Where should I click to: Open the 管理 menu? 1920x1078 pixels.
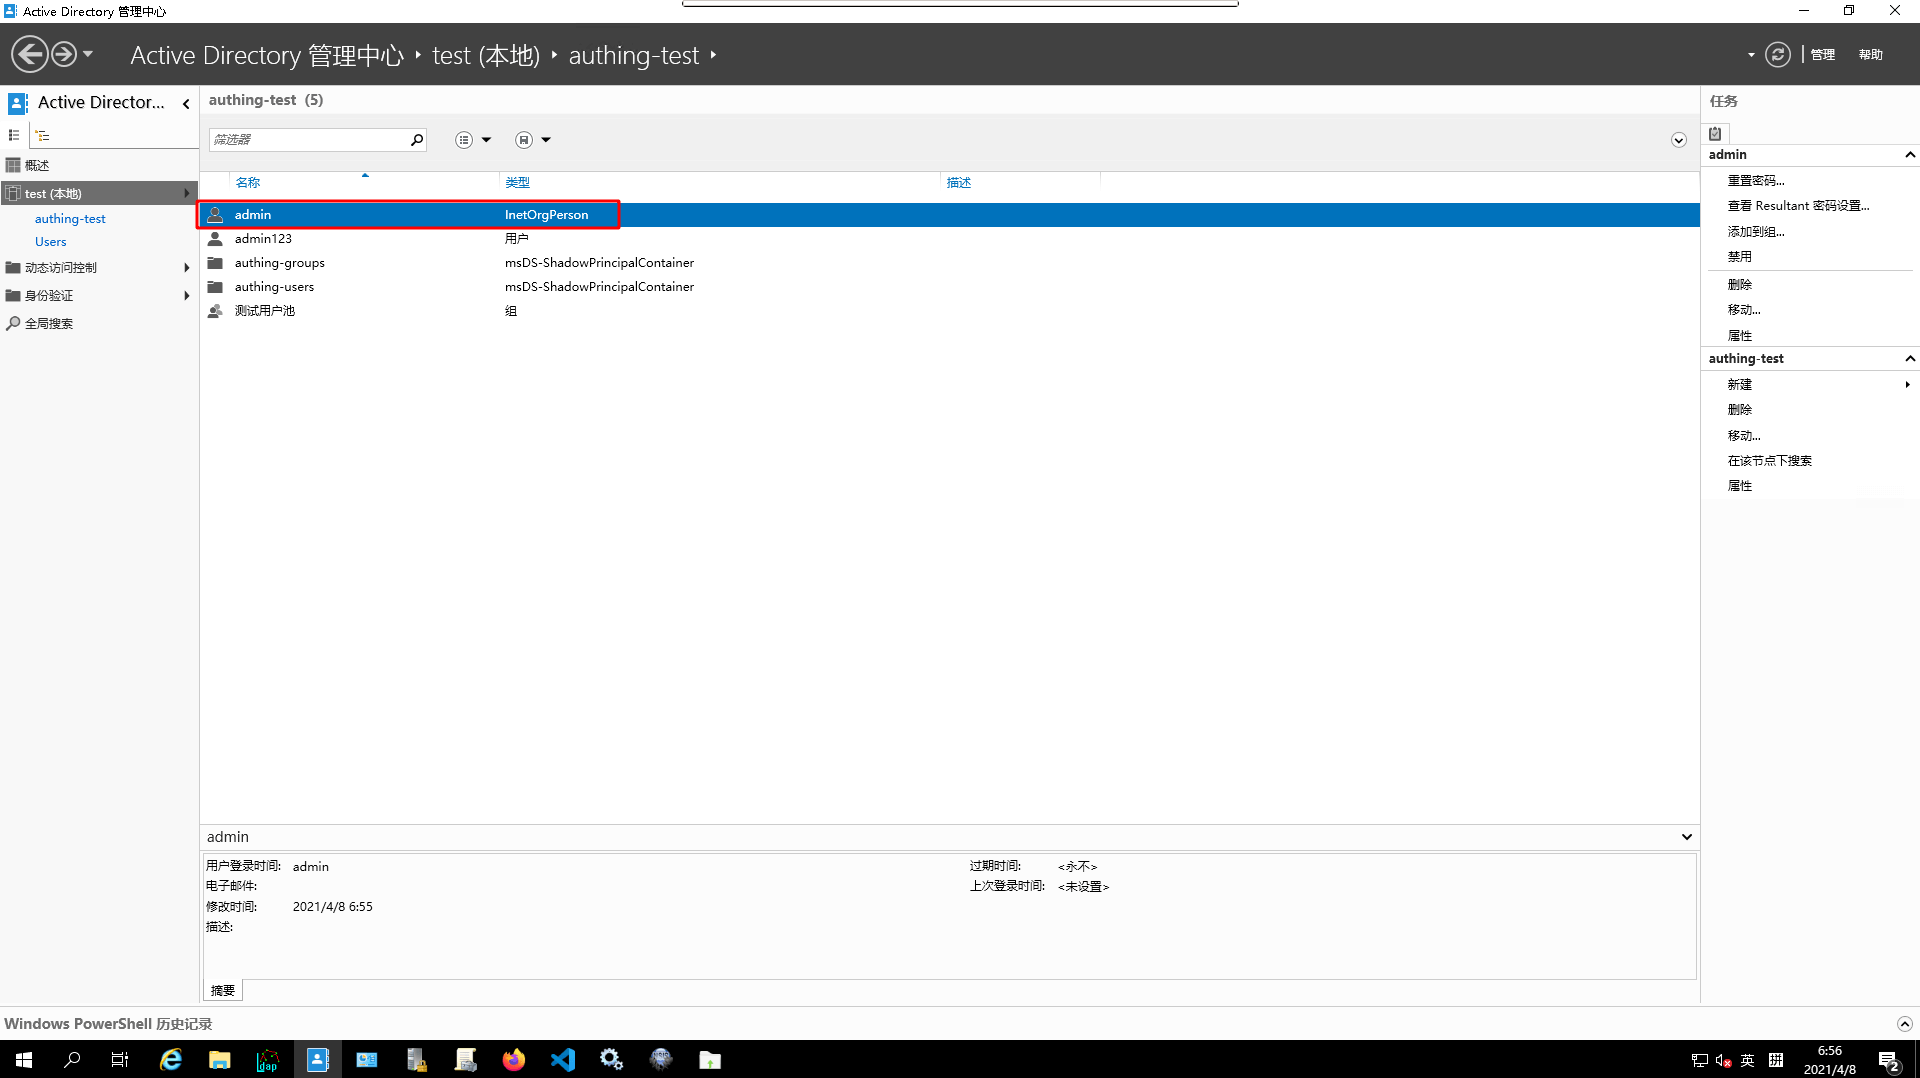click(x=1822, y=55)
